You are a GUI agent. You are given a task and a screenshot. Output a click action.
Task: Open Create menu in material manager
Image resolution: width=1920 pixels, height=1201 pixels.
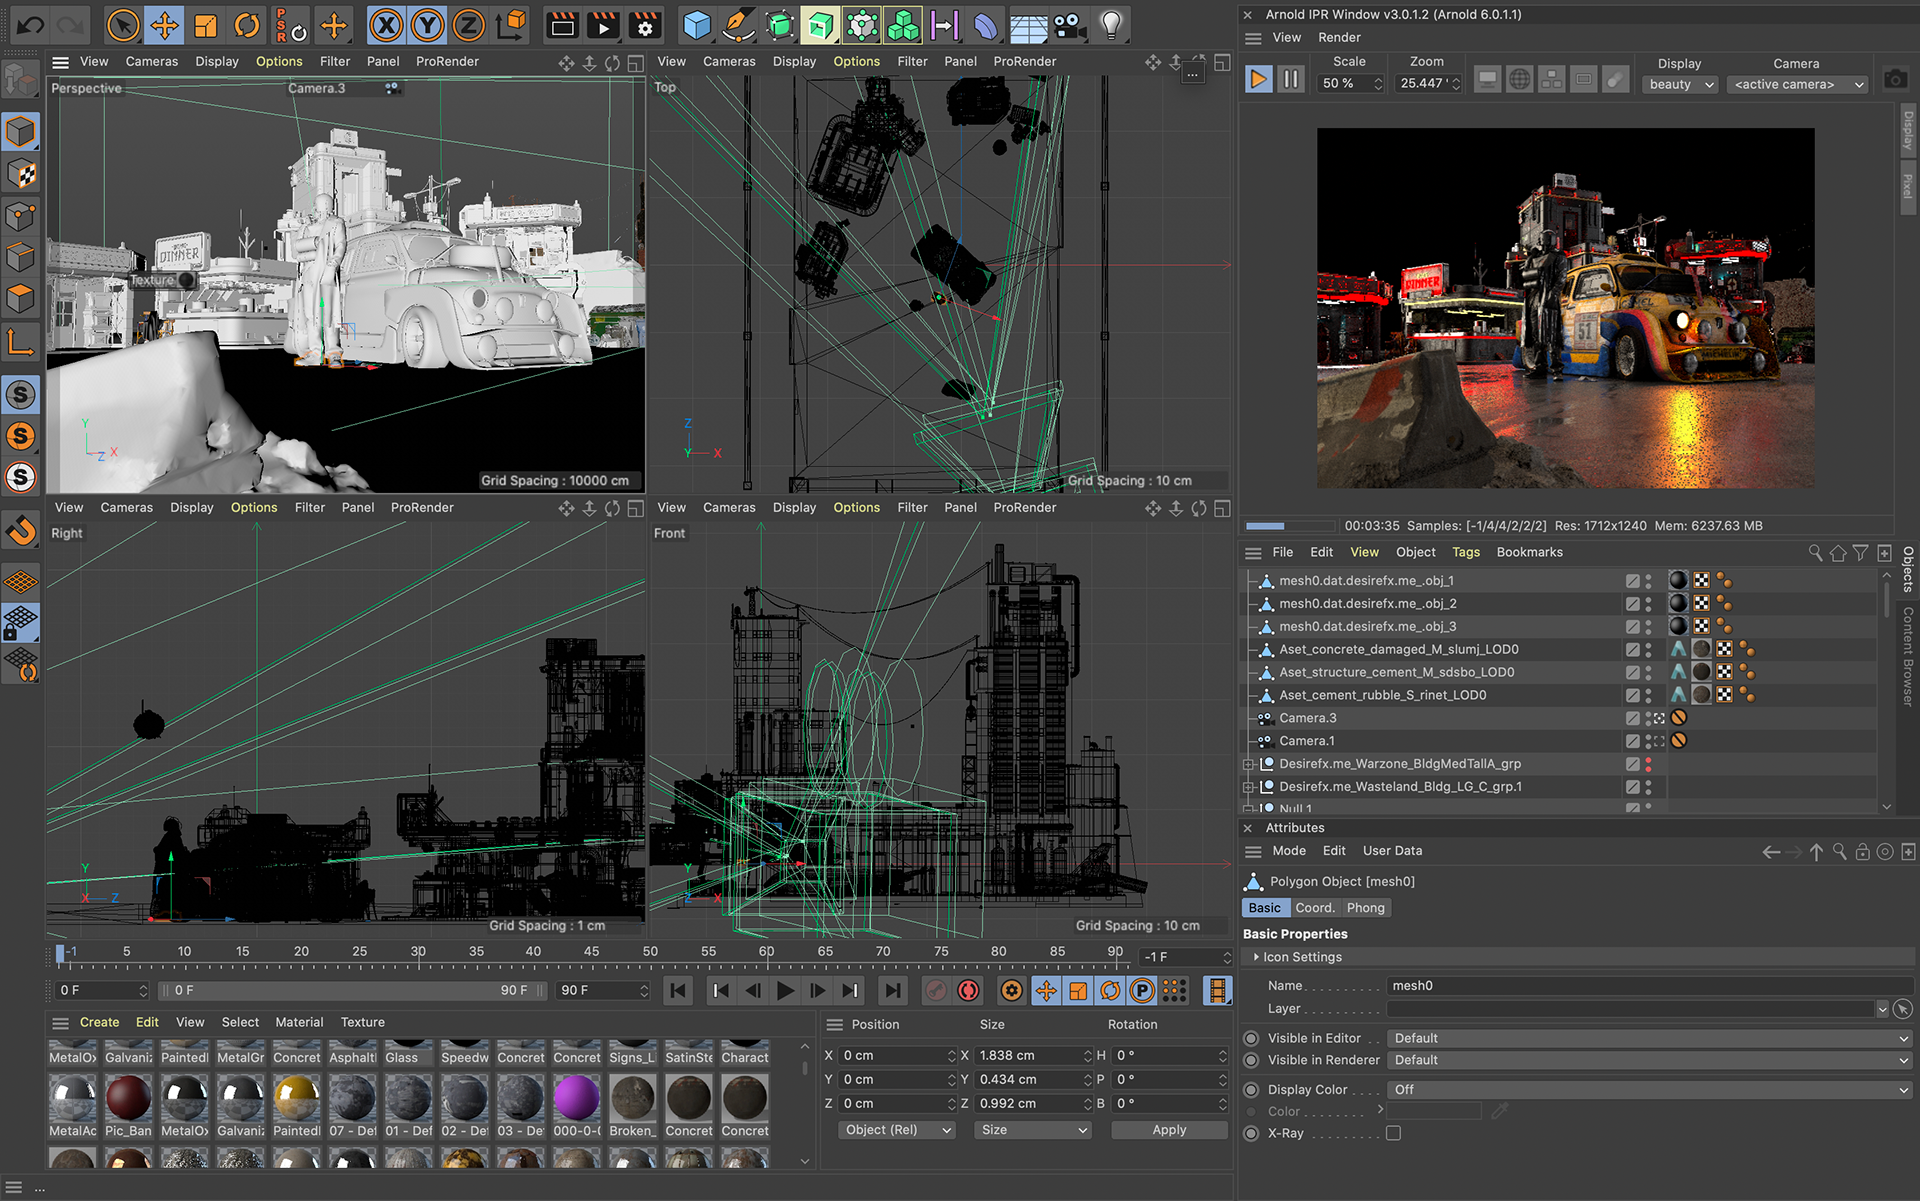click(x=99, y=1022)
